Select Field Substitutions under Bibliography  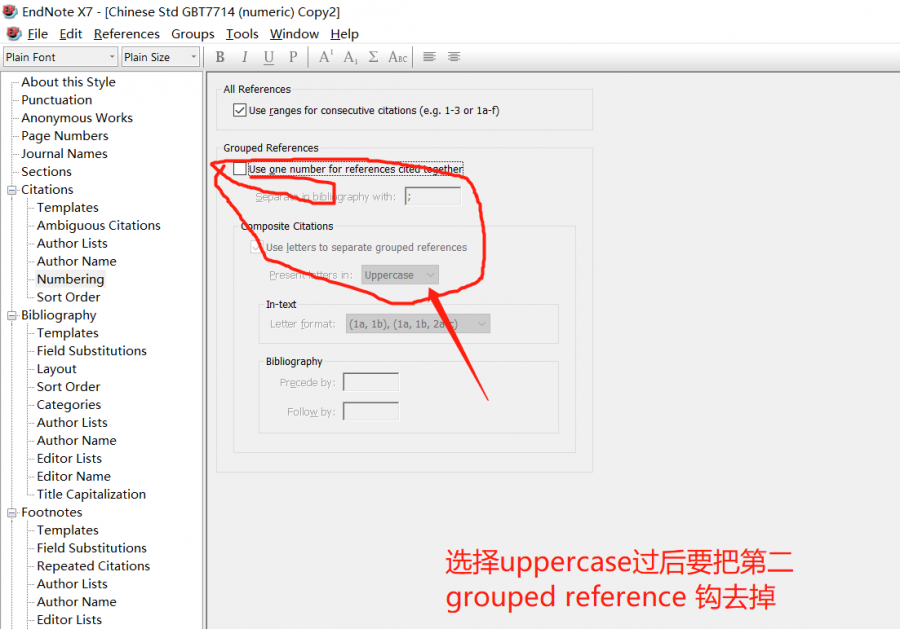(92, 351)
